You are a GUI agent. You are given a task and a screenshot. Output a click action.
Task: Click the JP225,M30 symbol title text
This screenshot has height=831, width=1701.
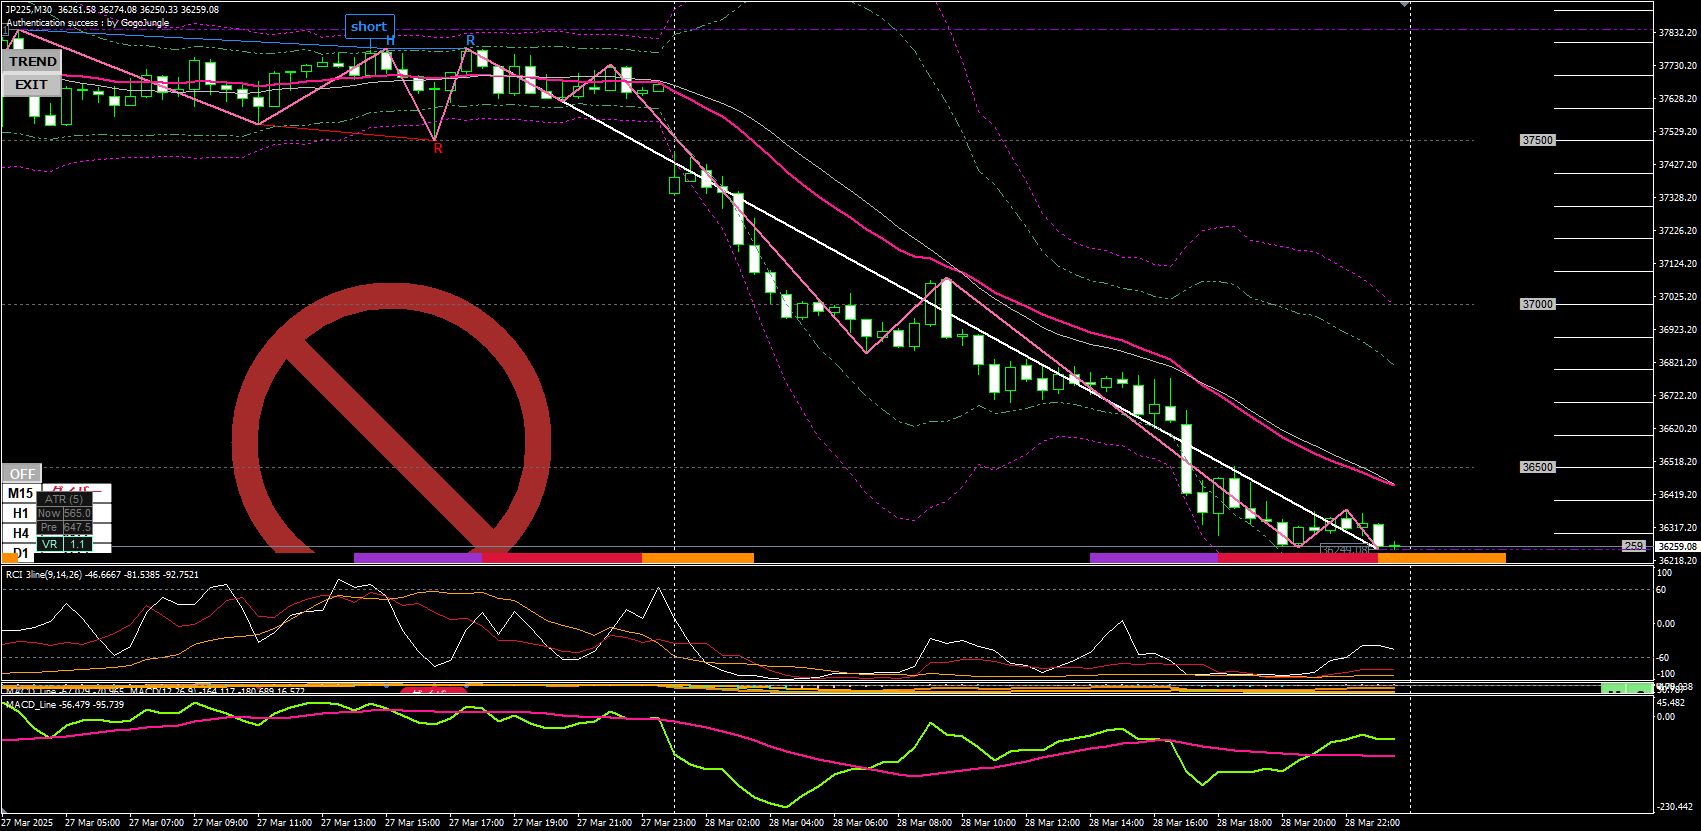click(30, 10)
